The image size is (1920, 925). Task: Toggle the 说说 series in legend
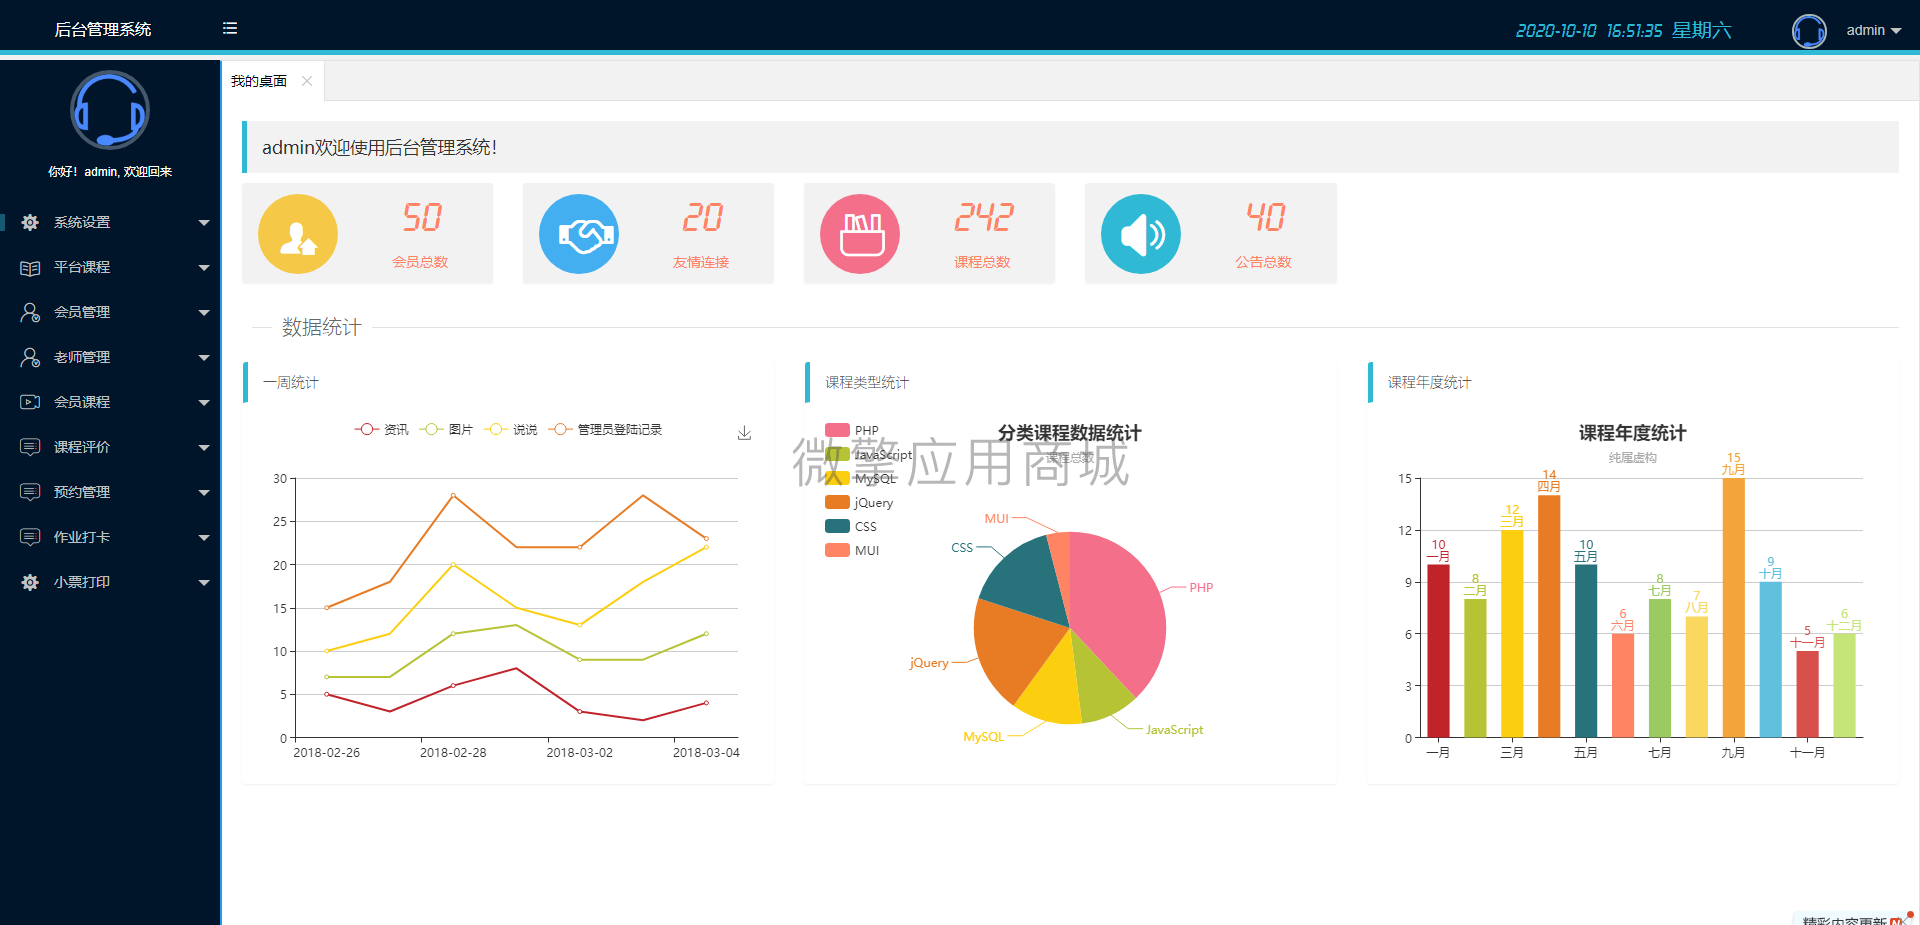tap(511, 429)
